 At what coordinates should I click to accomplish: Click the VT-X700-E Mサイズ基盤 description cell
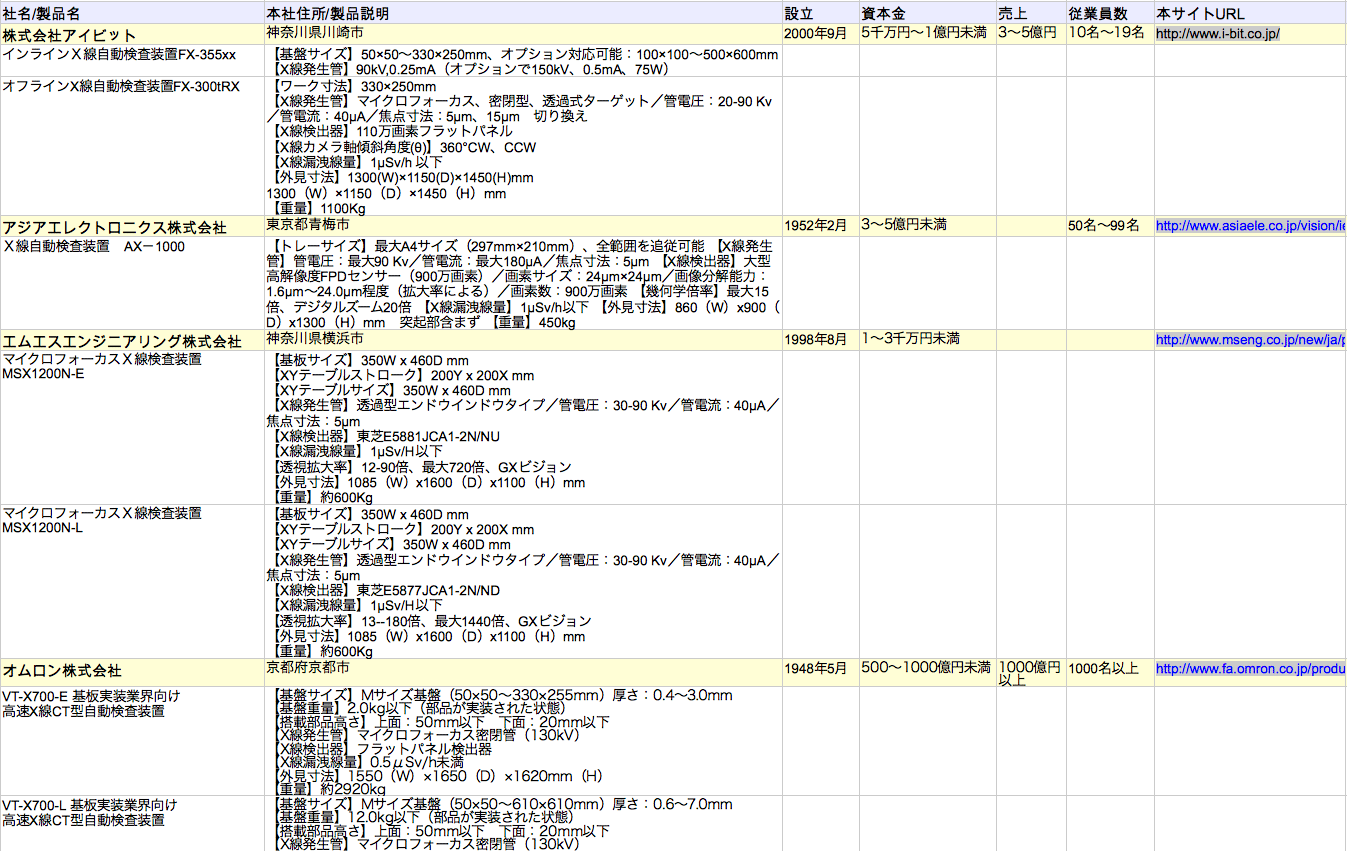(523, 741)
